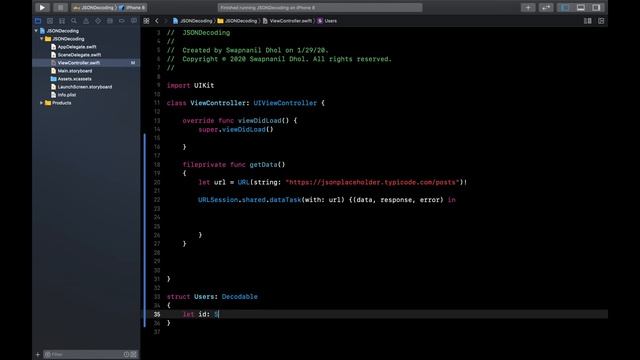Toggle the Inspectors panel visibility

[x=596, y=7]
